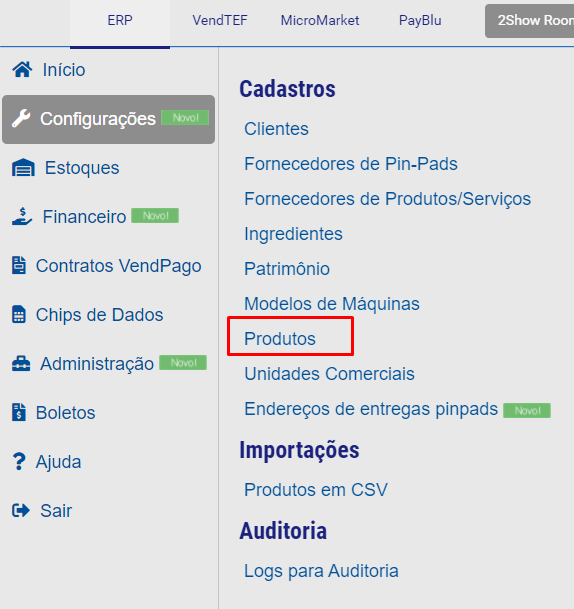Viewport: 574px width, 609px height.
Task: Click the document icon for Contratos VendPago
Action: (19, 266)
